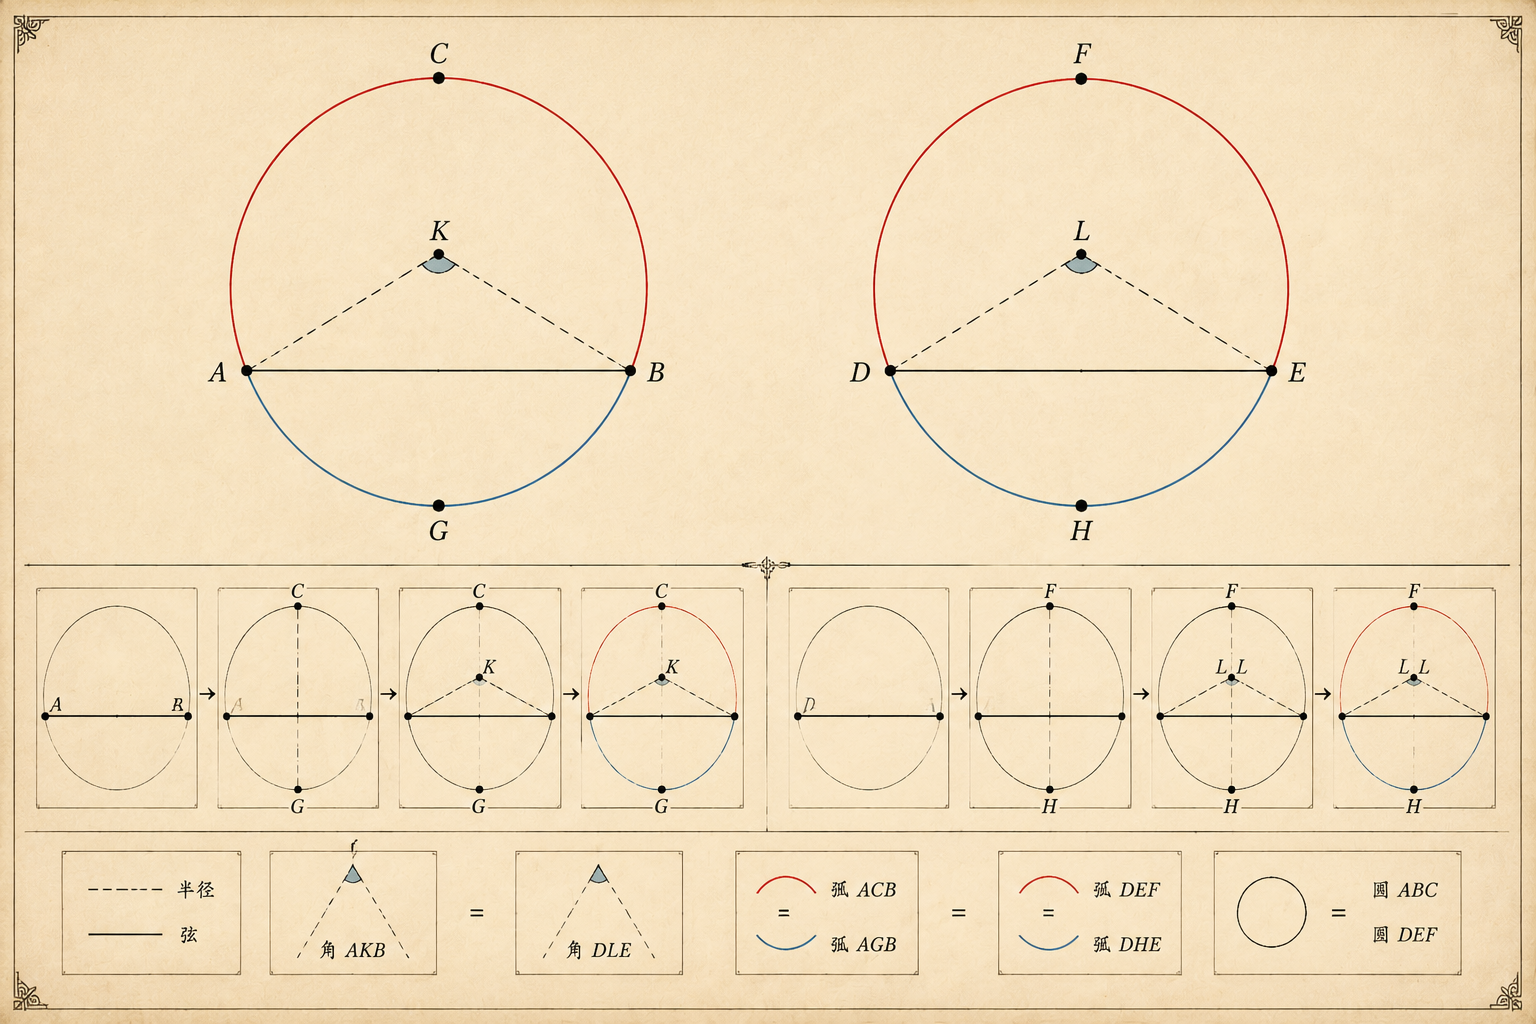Image resolution: width=1536 pixels, height=1024 pixels.
Task: Click point D on the large circle
Action: tap(890, 371)
